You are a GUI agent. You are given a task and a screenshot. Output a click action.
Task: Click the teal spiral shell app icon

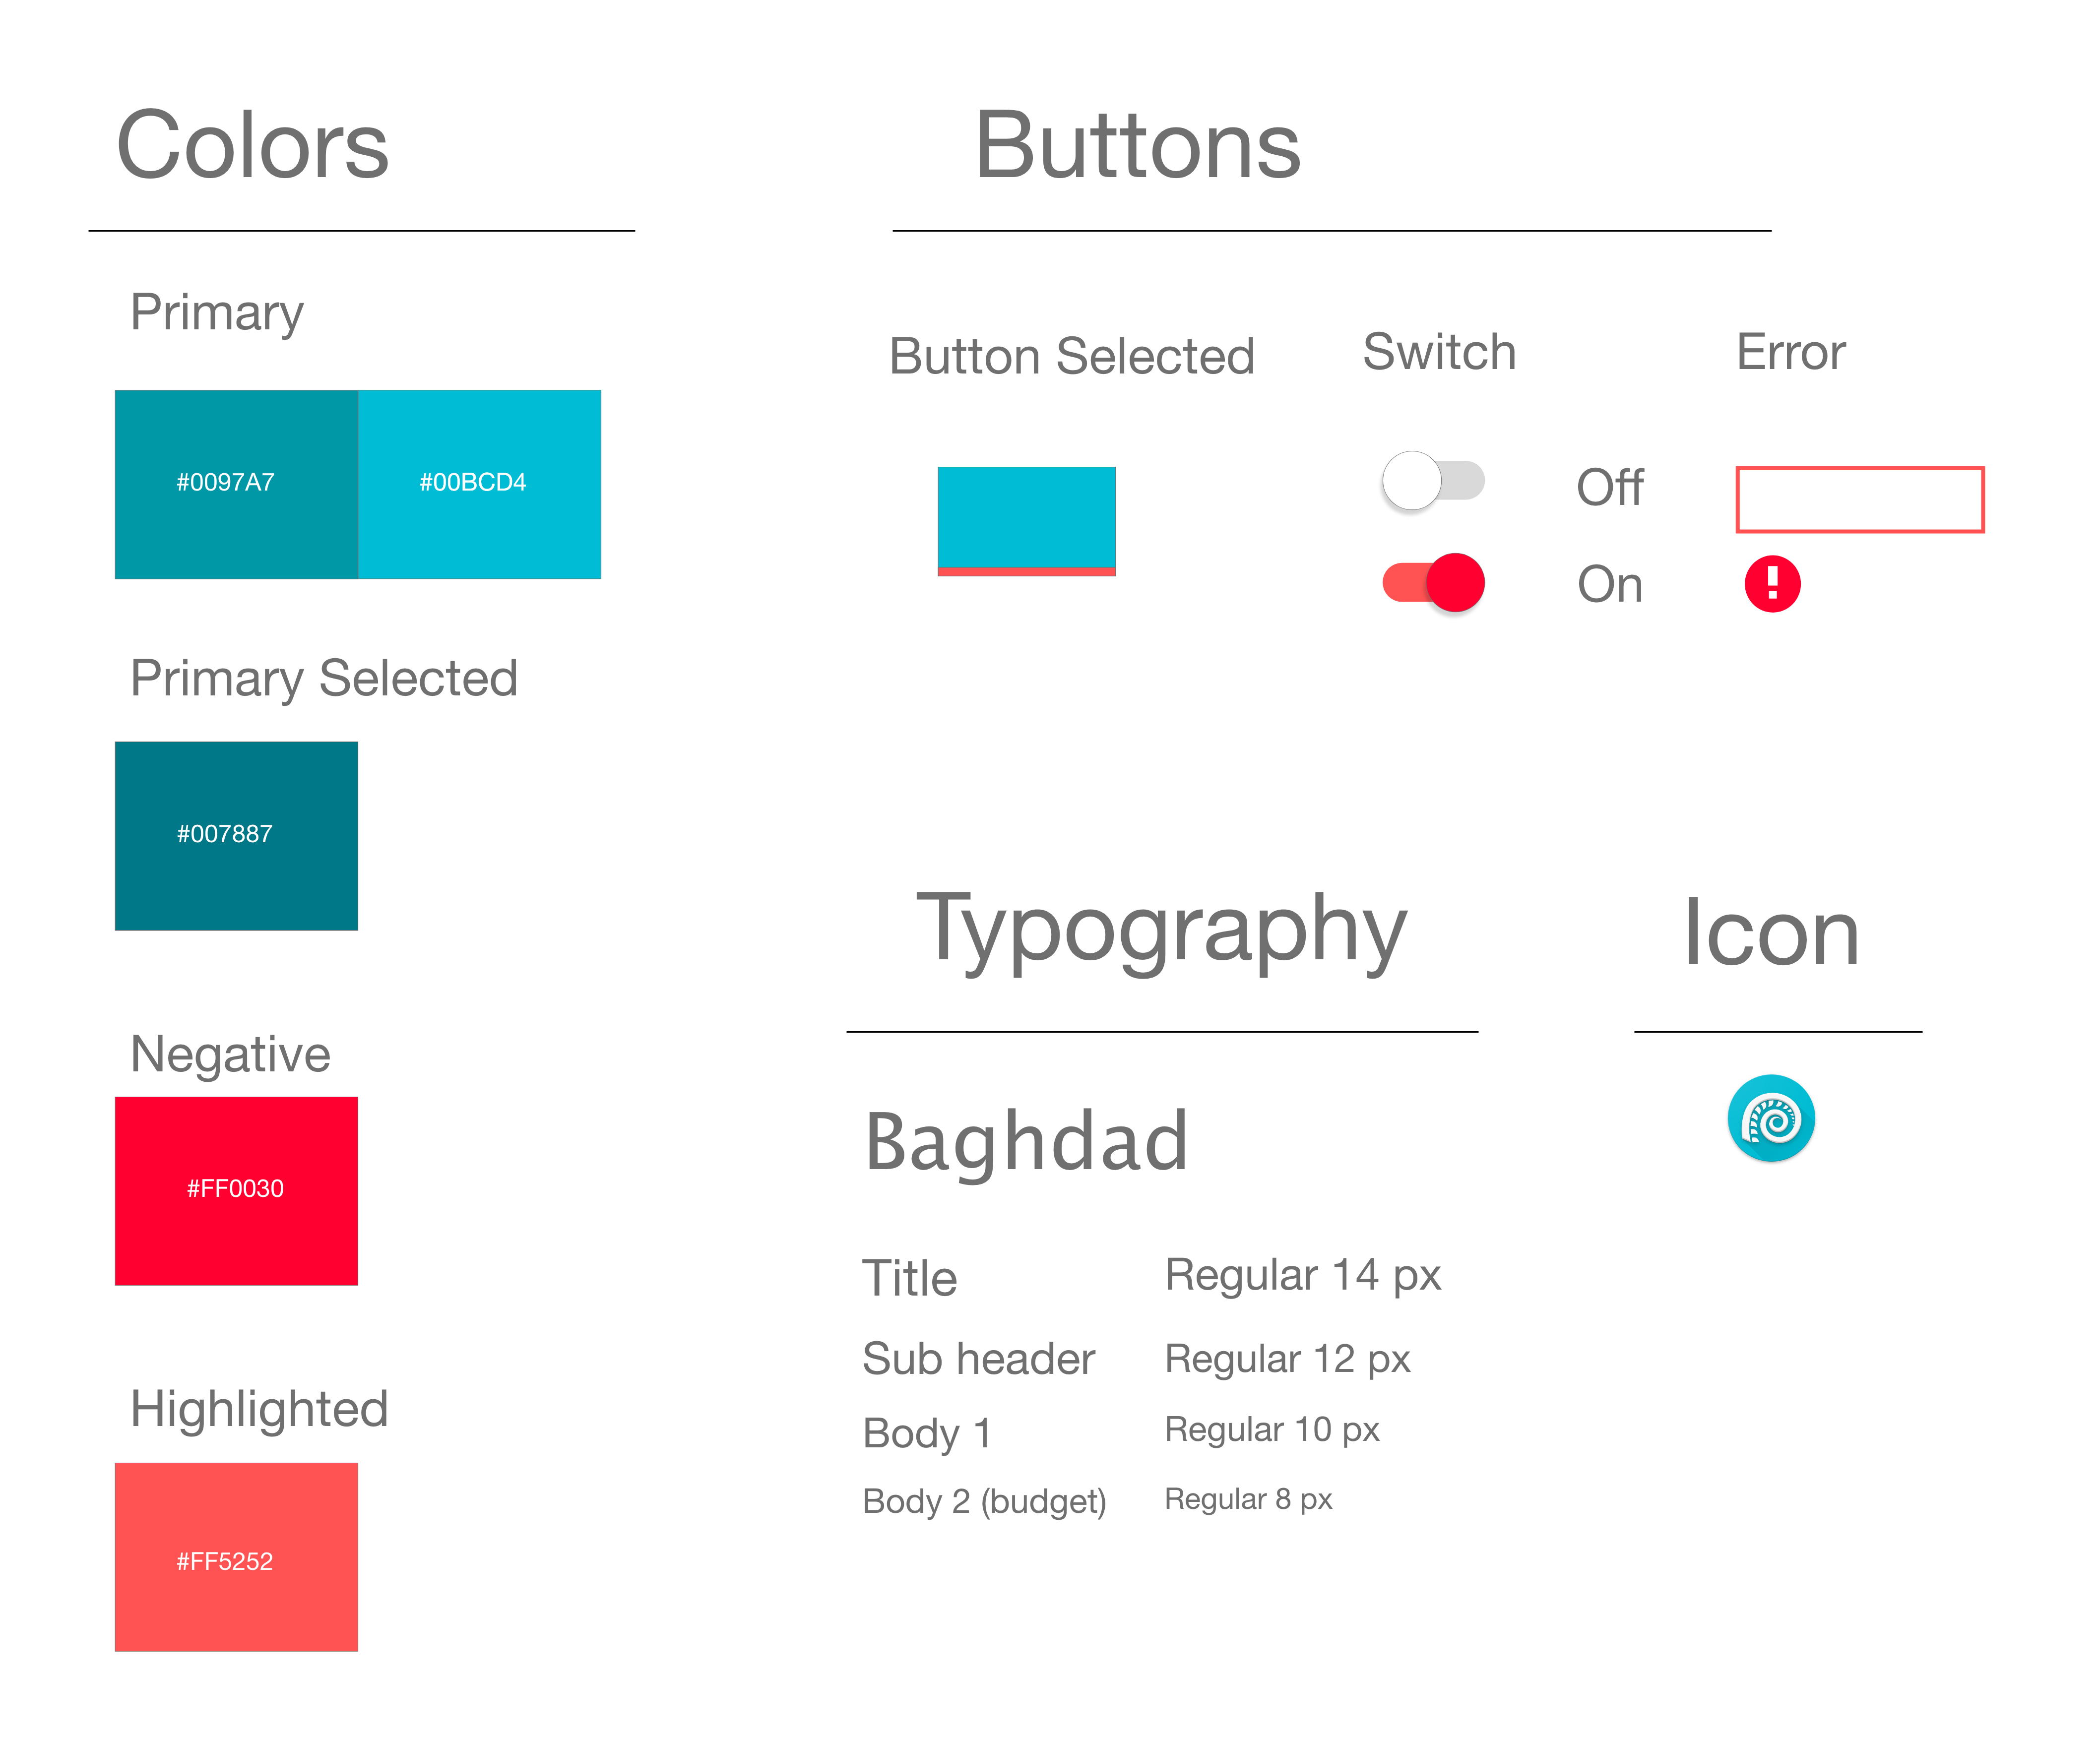point(1771,1118)
